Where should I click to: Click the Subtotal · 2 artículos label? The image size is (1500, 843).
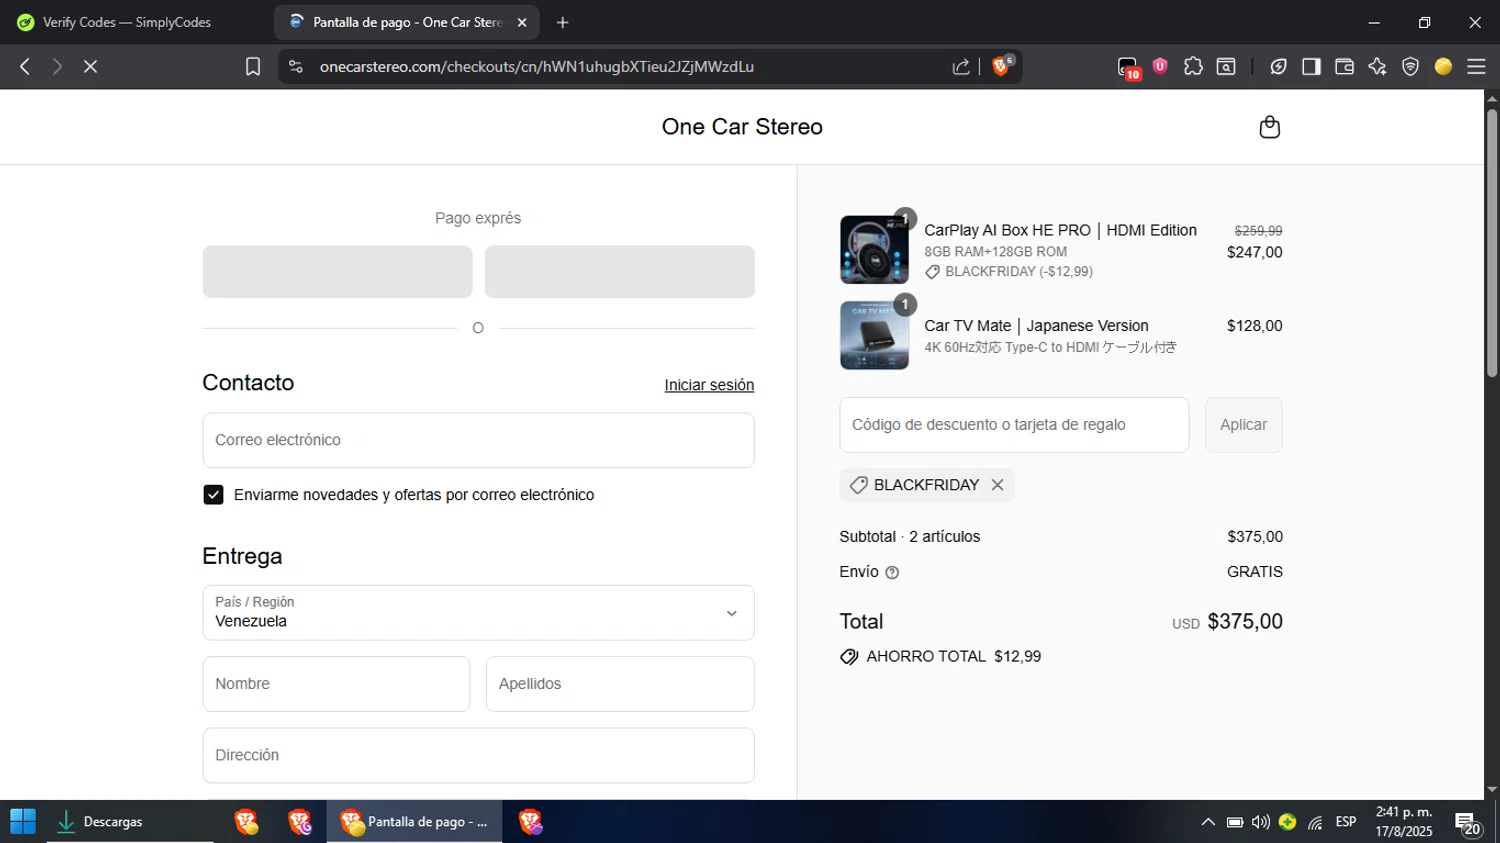coord(910,537)
